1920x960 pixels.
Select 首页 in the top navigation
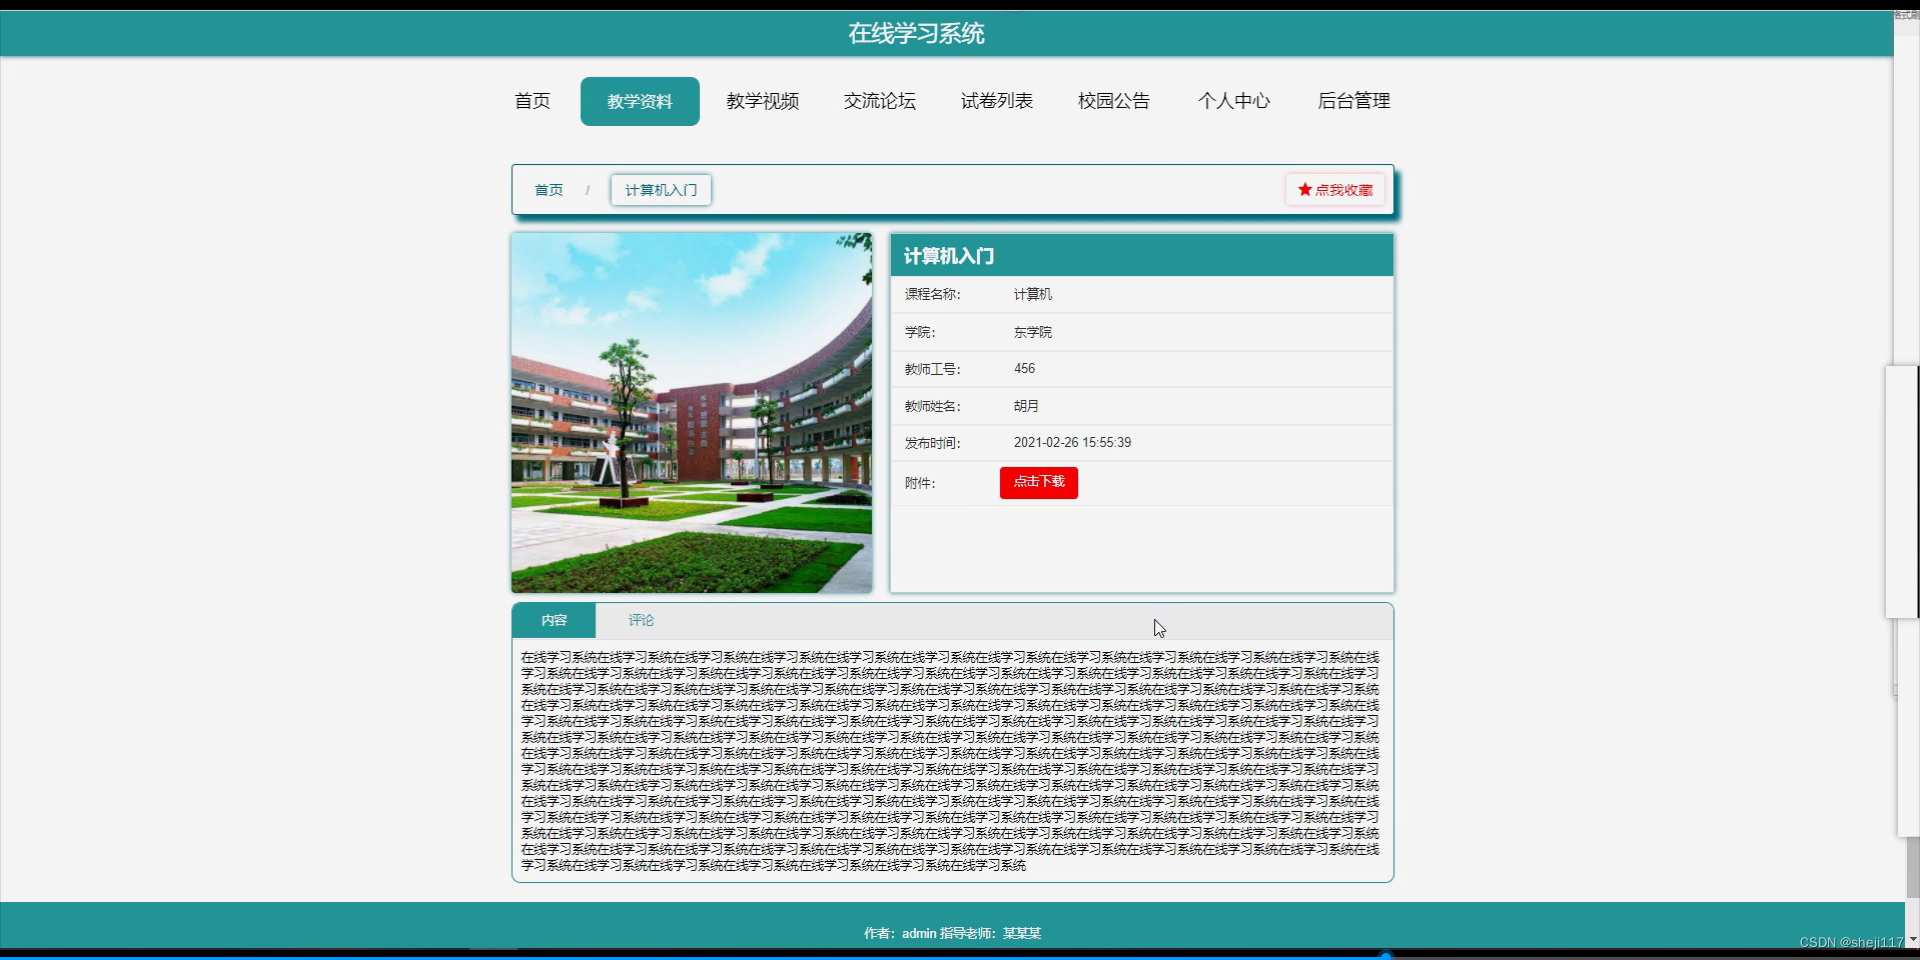[x=531, y=100]
